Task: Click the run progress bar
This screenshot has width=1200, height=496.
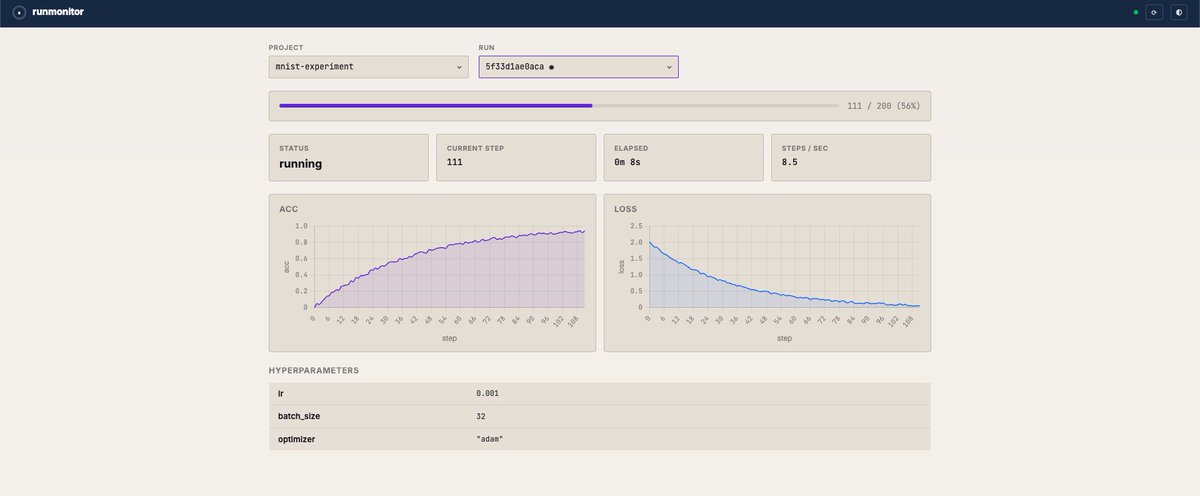Action: click(558, 105)
